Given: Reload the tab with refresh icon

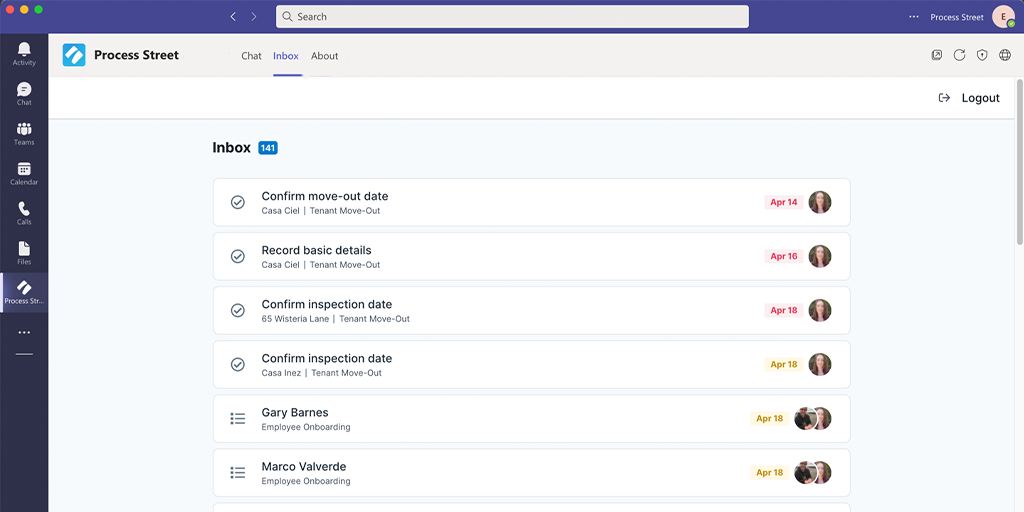Looking at the screenshot, I should pyautogui.click(x=959, y=56).
